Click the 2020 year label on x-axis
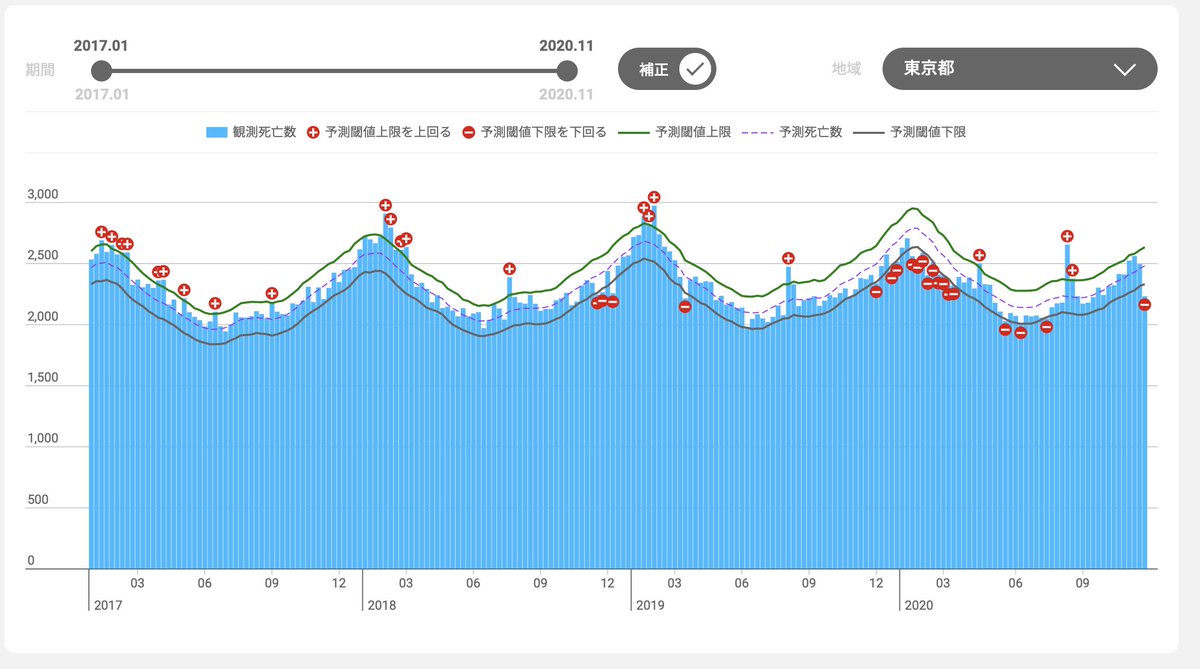This screenshot has width=1200, height=669. (918, 605)
